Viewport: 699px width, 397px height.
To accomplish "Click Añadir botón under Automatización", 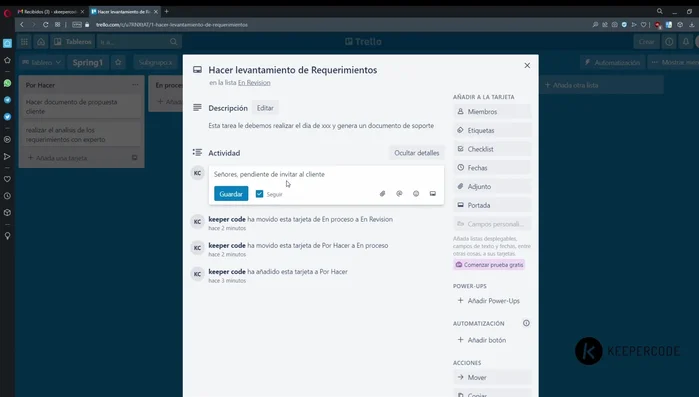I will 492,340.
